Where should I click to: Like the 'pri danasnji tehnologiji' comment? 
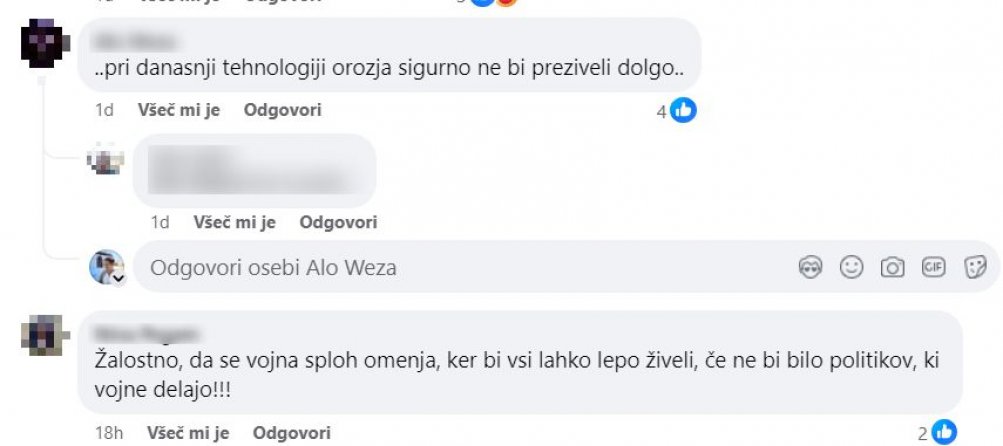[x=178, y=110]
